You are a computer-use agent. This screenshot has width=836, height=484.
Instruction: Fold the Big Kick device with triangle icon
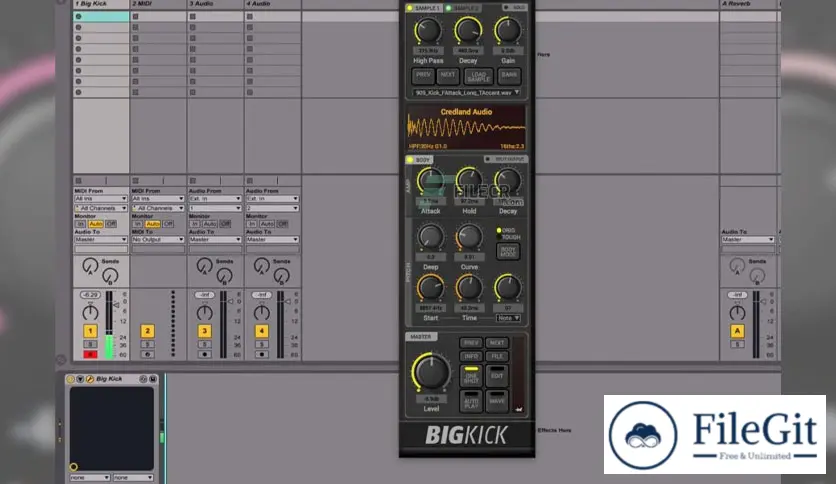80,379
